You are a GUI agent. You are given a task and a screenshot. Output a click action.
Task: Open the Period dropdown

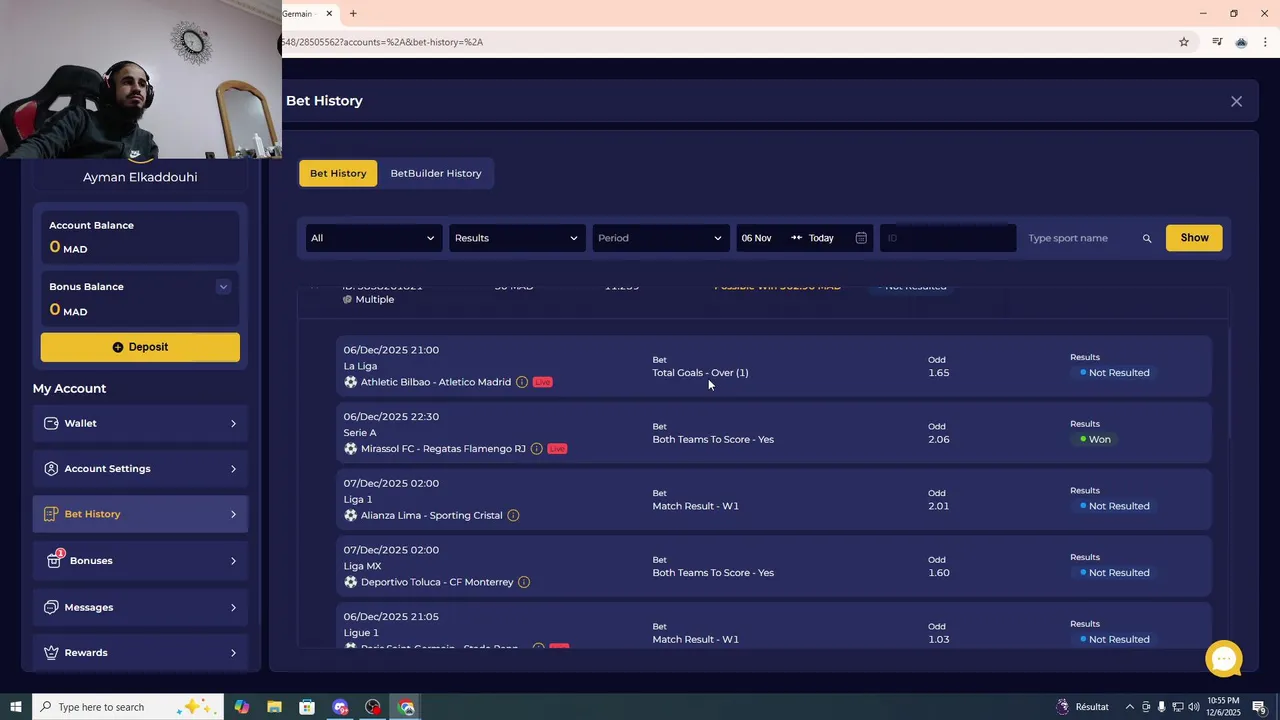(x=660, y=238)
